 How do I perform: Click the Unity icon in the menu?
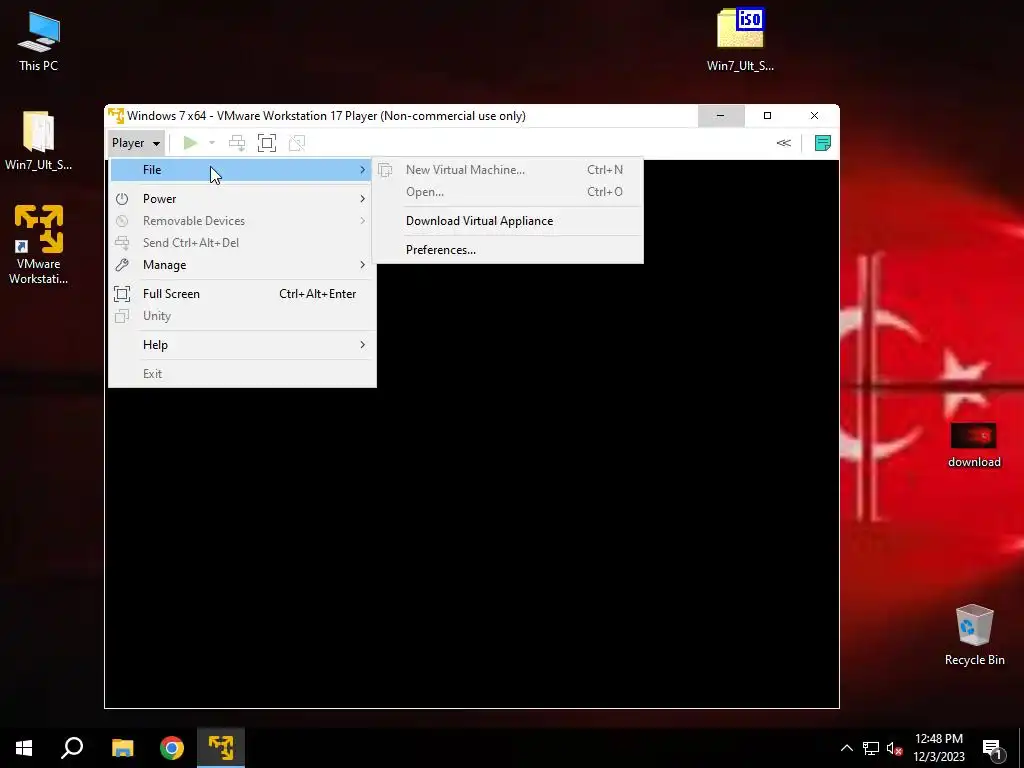click(122, 316)
